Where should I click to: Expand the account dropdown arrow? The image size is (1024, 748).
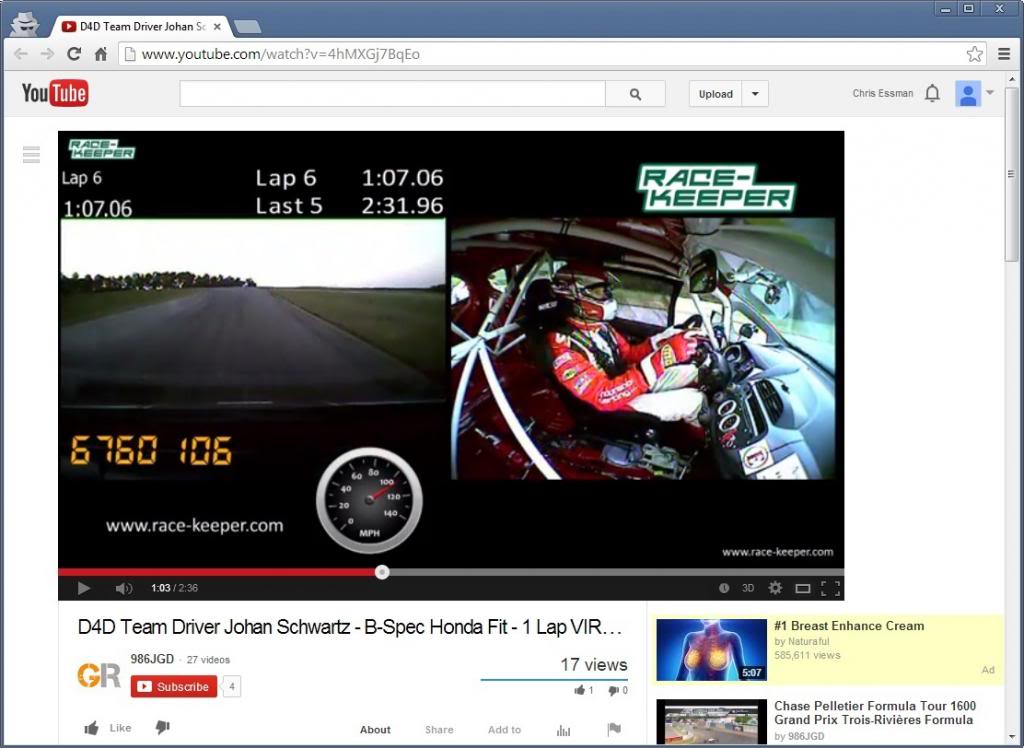point(990,92)
